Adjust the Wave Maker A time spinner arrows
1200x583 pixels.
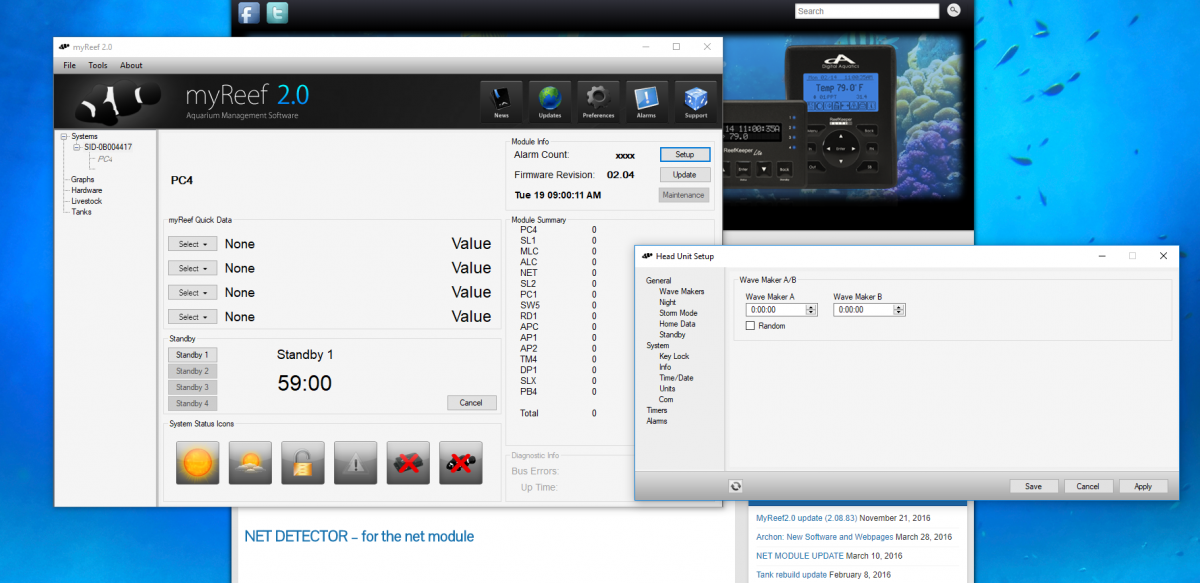tap(813, 310)
